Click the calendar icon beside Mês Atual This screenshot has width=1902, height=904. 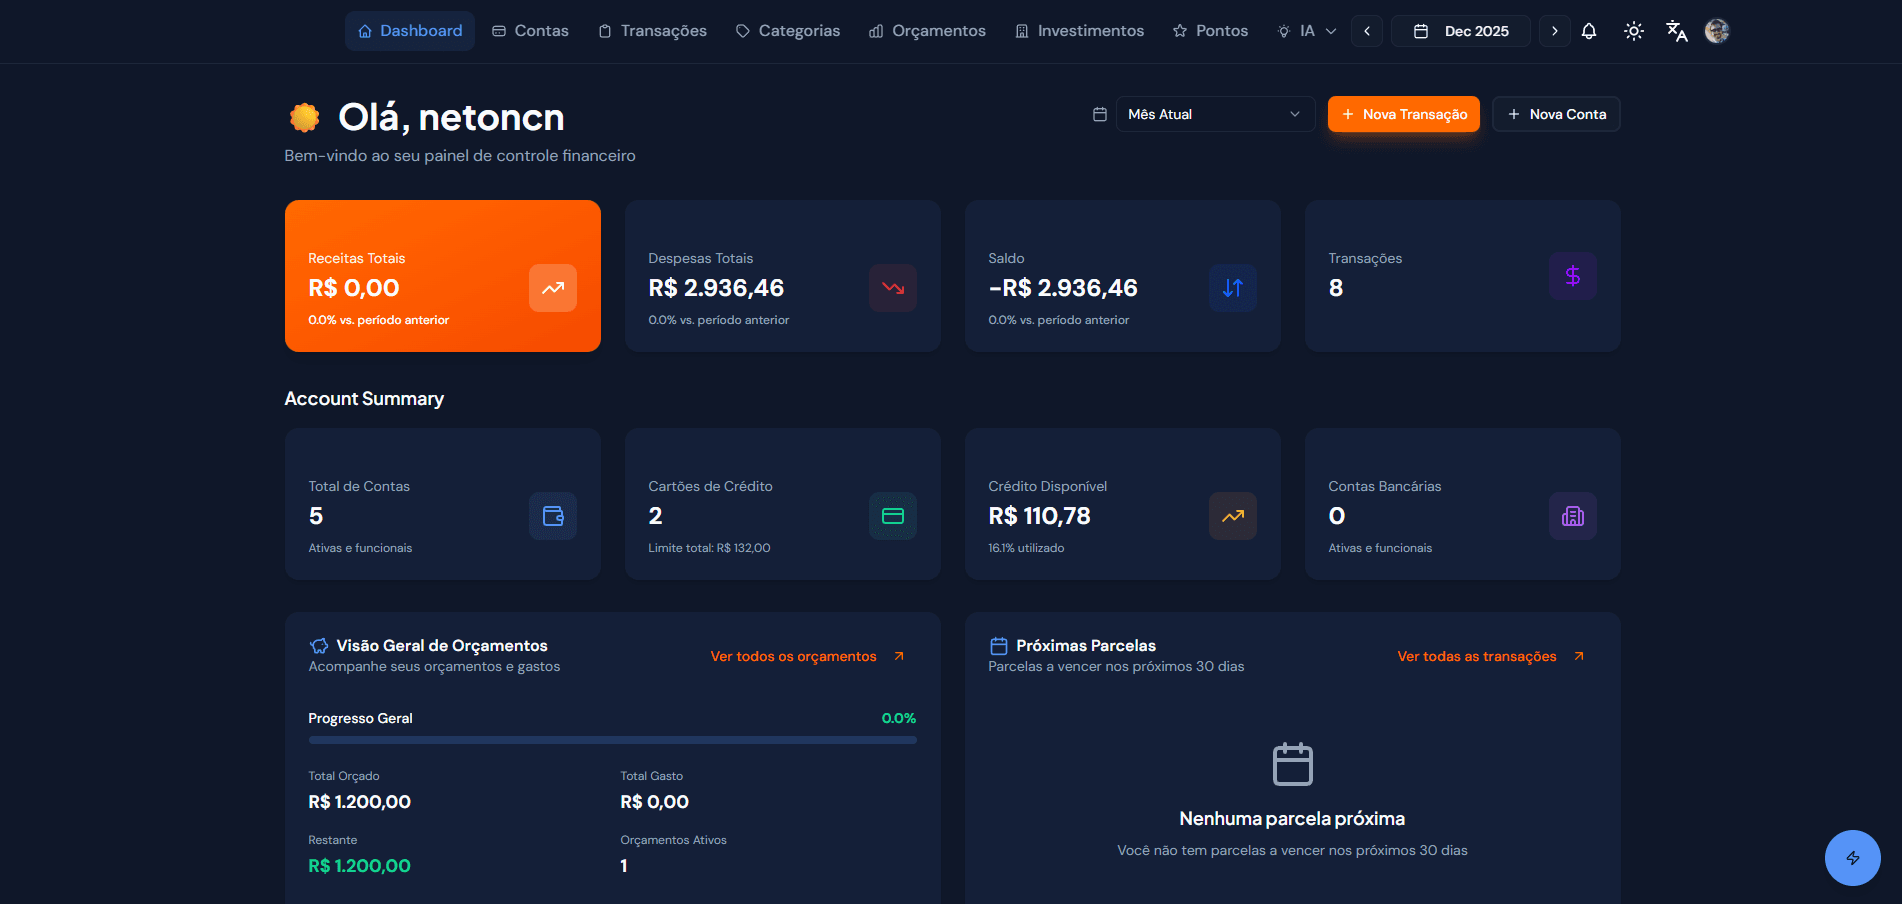(1099, 114)
